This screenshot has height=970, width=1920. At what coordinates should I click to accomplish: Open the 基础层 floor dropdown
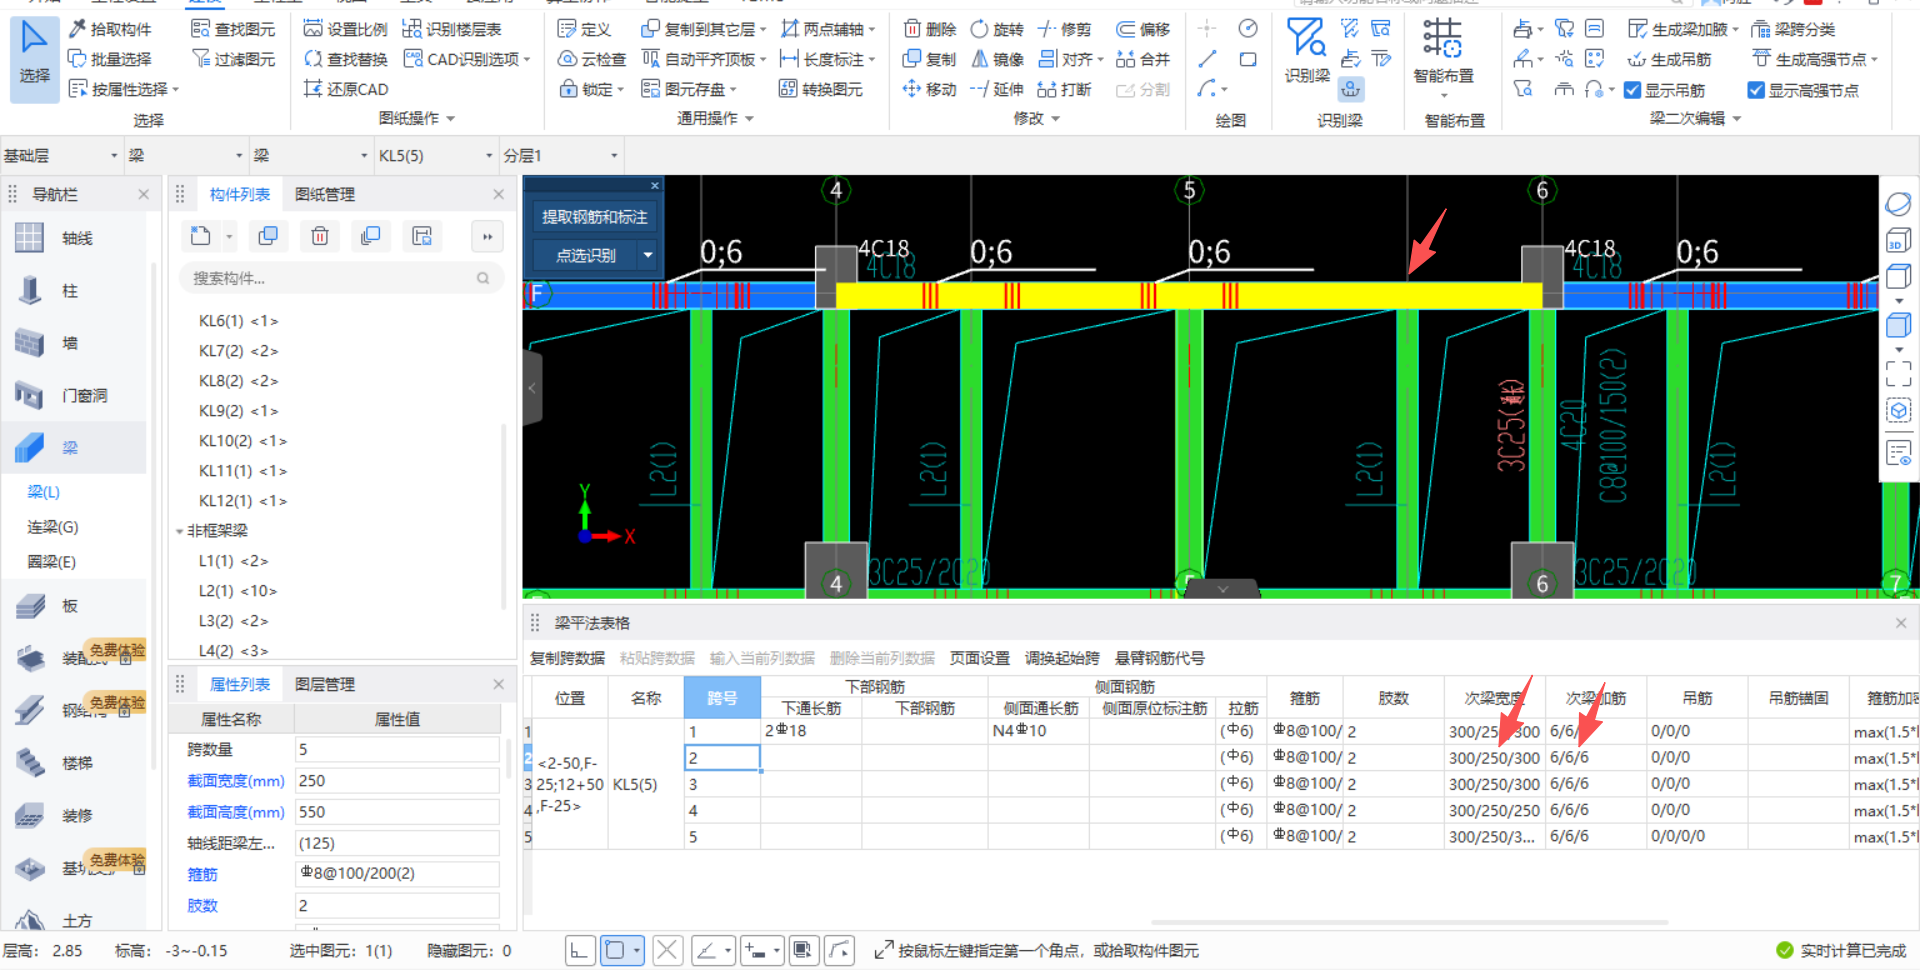point(61,155)
